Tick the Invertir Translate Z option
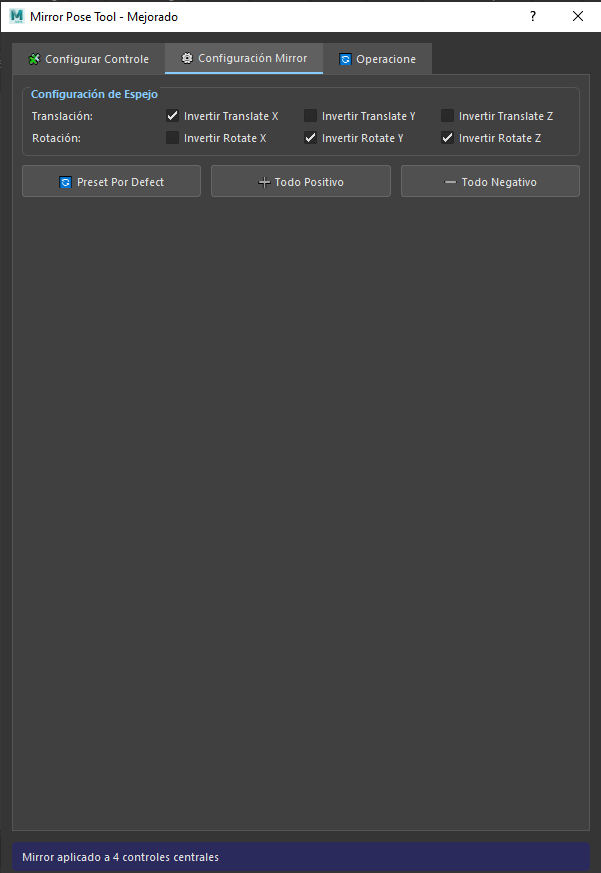Viewport: 601px width, 873px height. (448, 116)
